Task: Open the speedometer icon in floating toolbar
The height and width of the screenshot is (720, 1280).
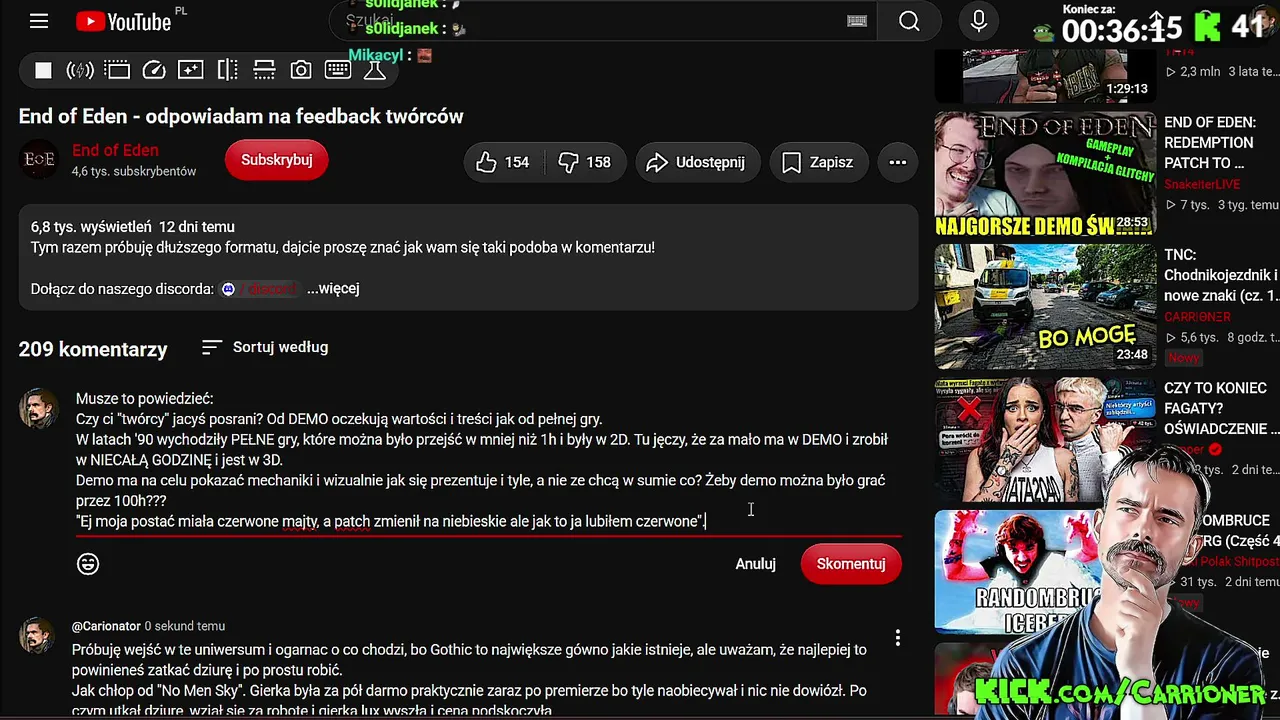Action: pos(154,70)
